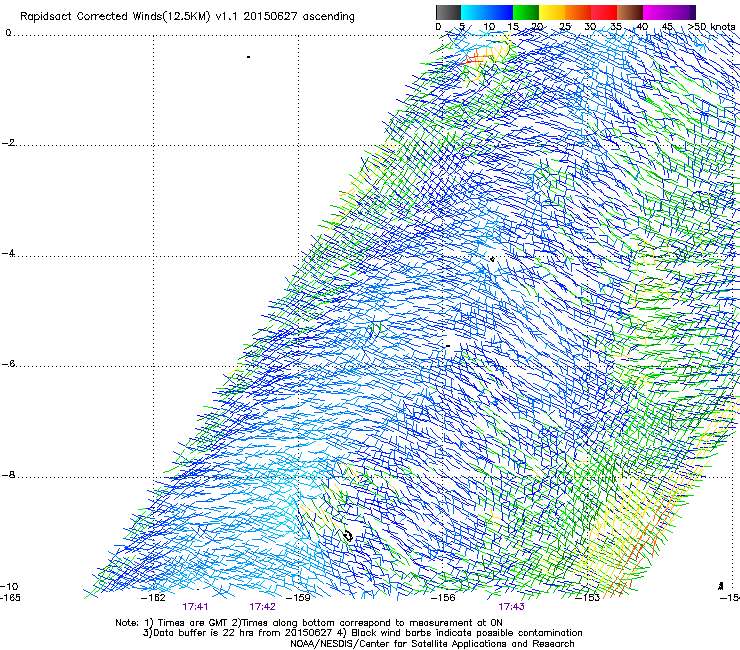Click the -159 longitude axis label

click(298, 598)
